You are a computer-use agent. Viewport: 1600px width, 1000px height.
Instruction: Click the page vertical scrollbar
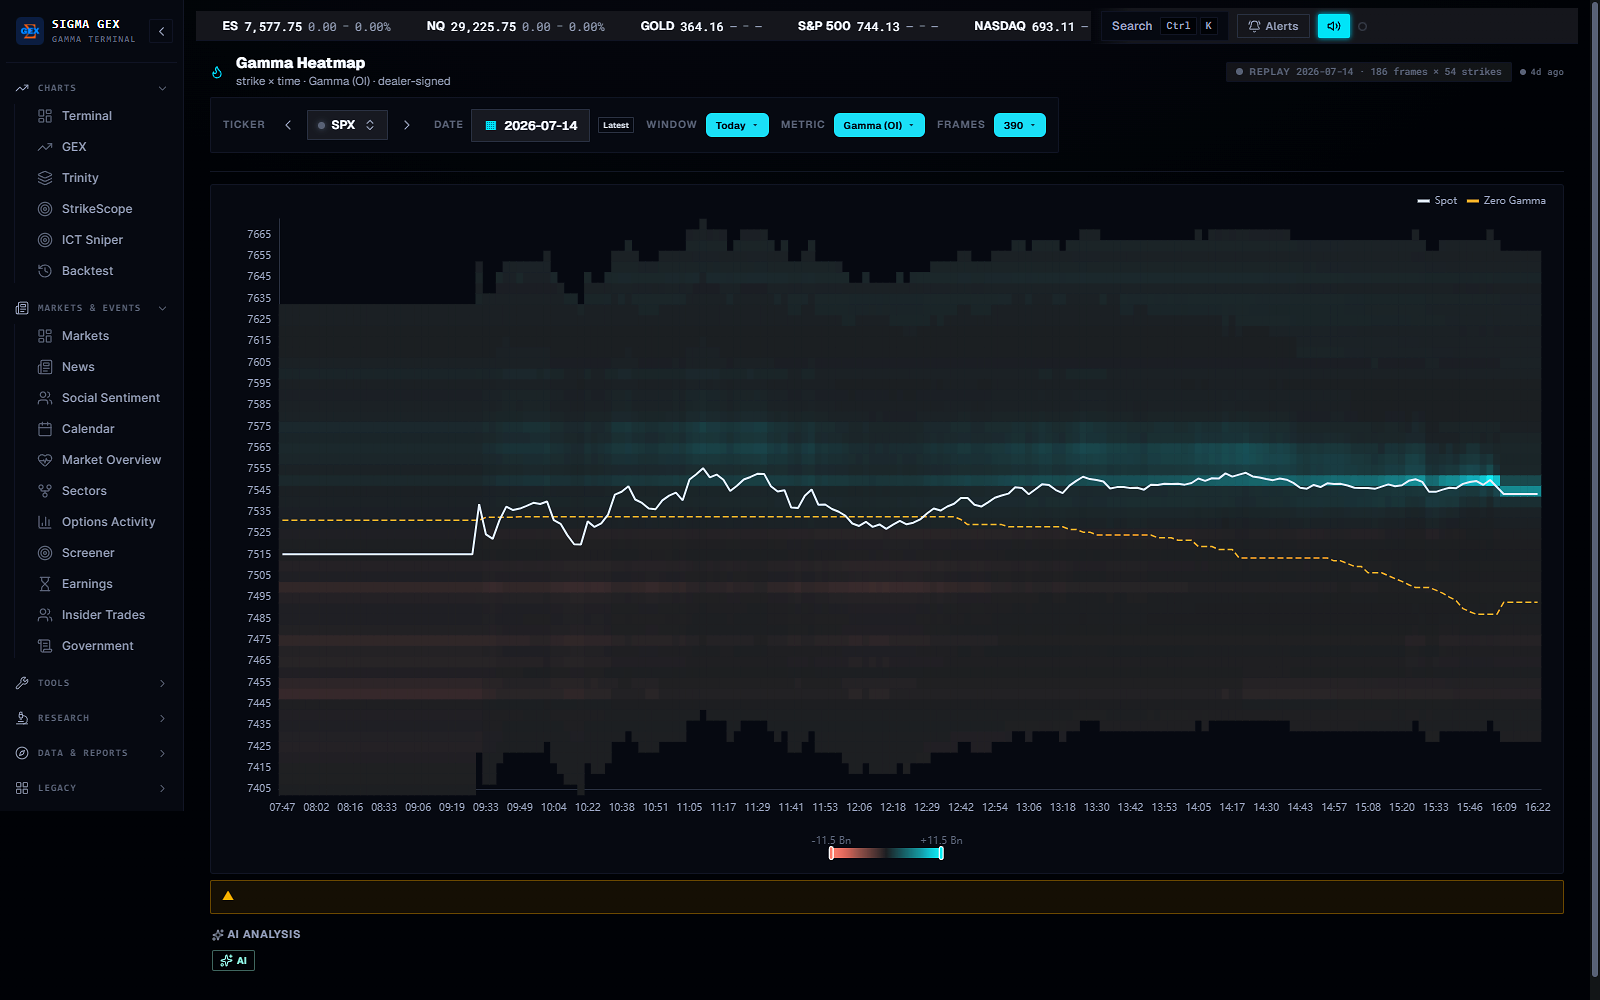pos(1594,490)
